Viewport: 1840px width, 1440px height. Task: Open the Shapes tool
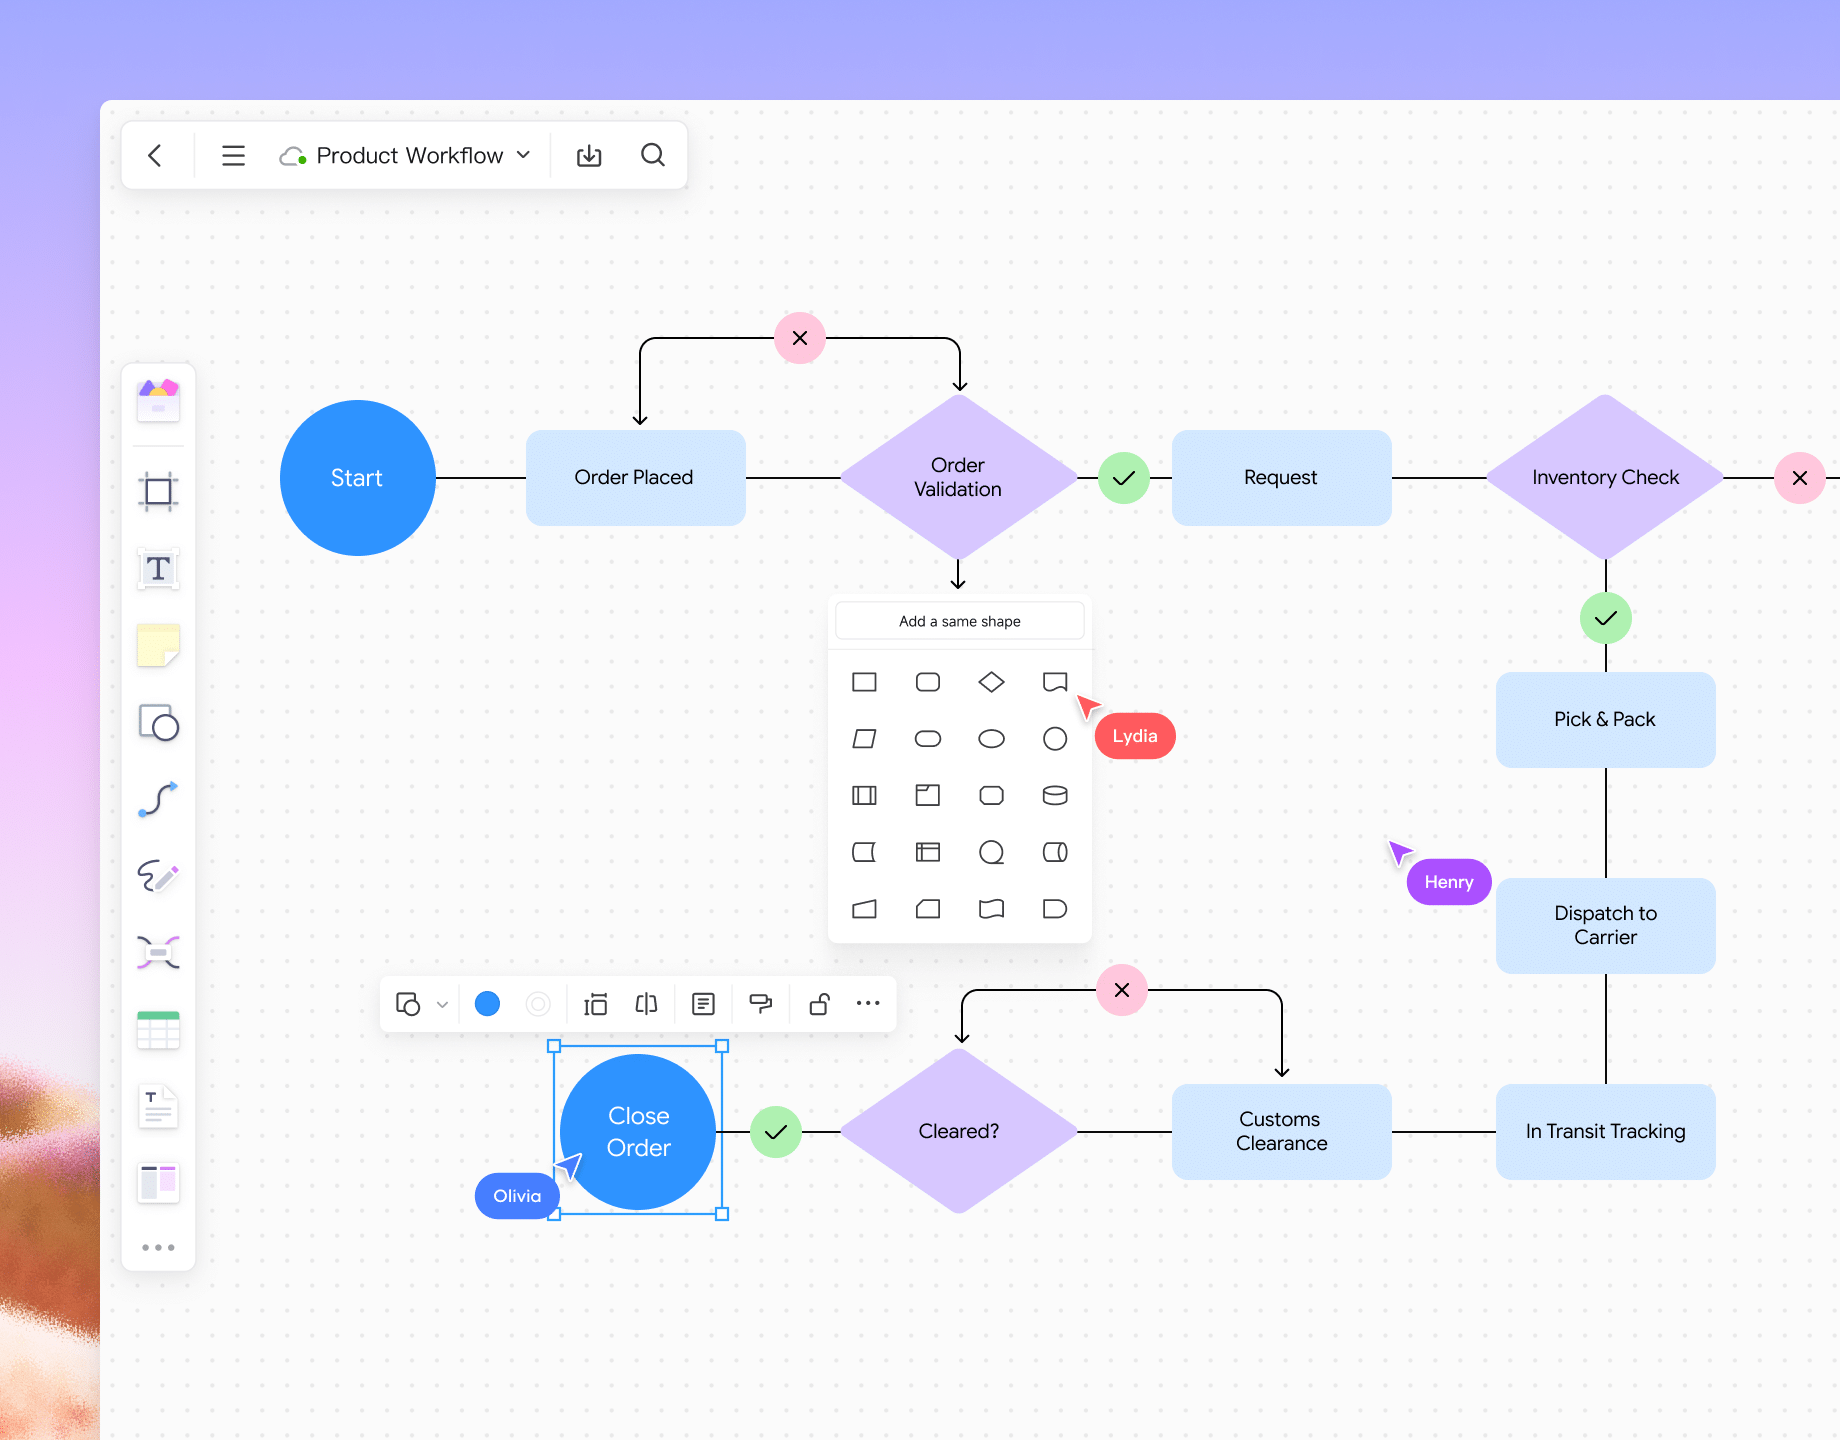157,723
